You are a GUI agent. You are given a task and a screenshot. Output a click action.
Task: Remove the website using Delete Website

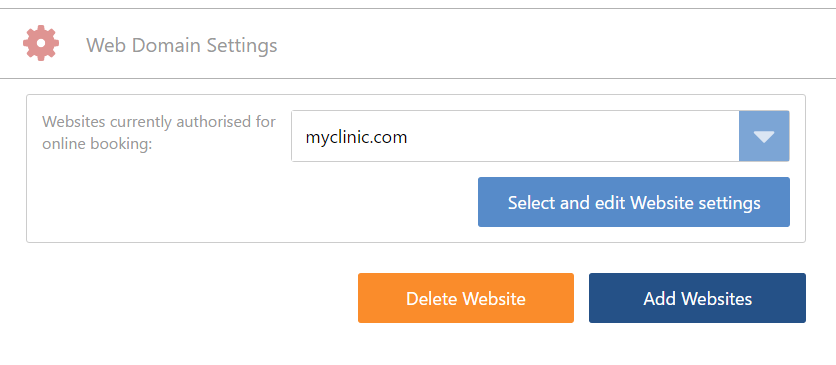(466, 298)
